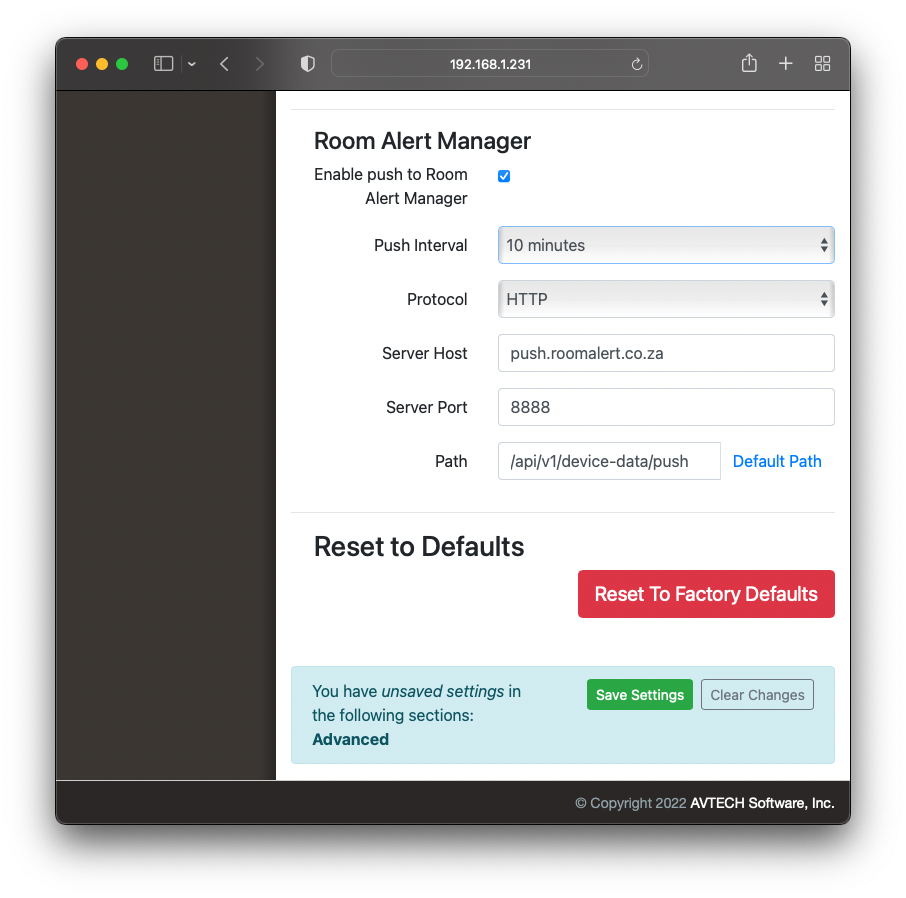Click the 192.168.1.231 address bar
Viewport: 906px width, 898px height.
490,64
